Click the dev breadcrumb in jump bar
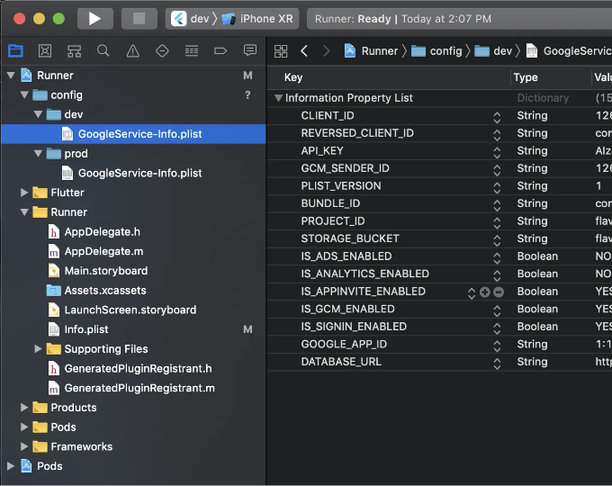The image size is (612, 486). pos(493,51)
